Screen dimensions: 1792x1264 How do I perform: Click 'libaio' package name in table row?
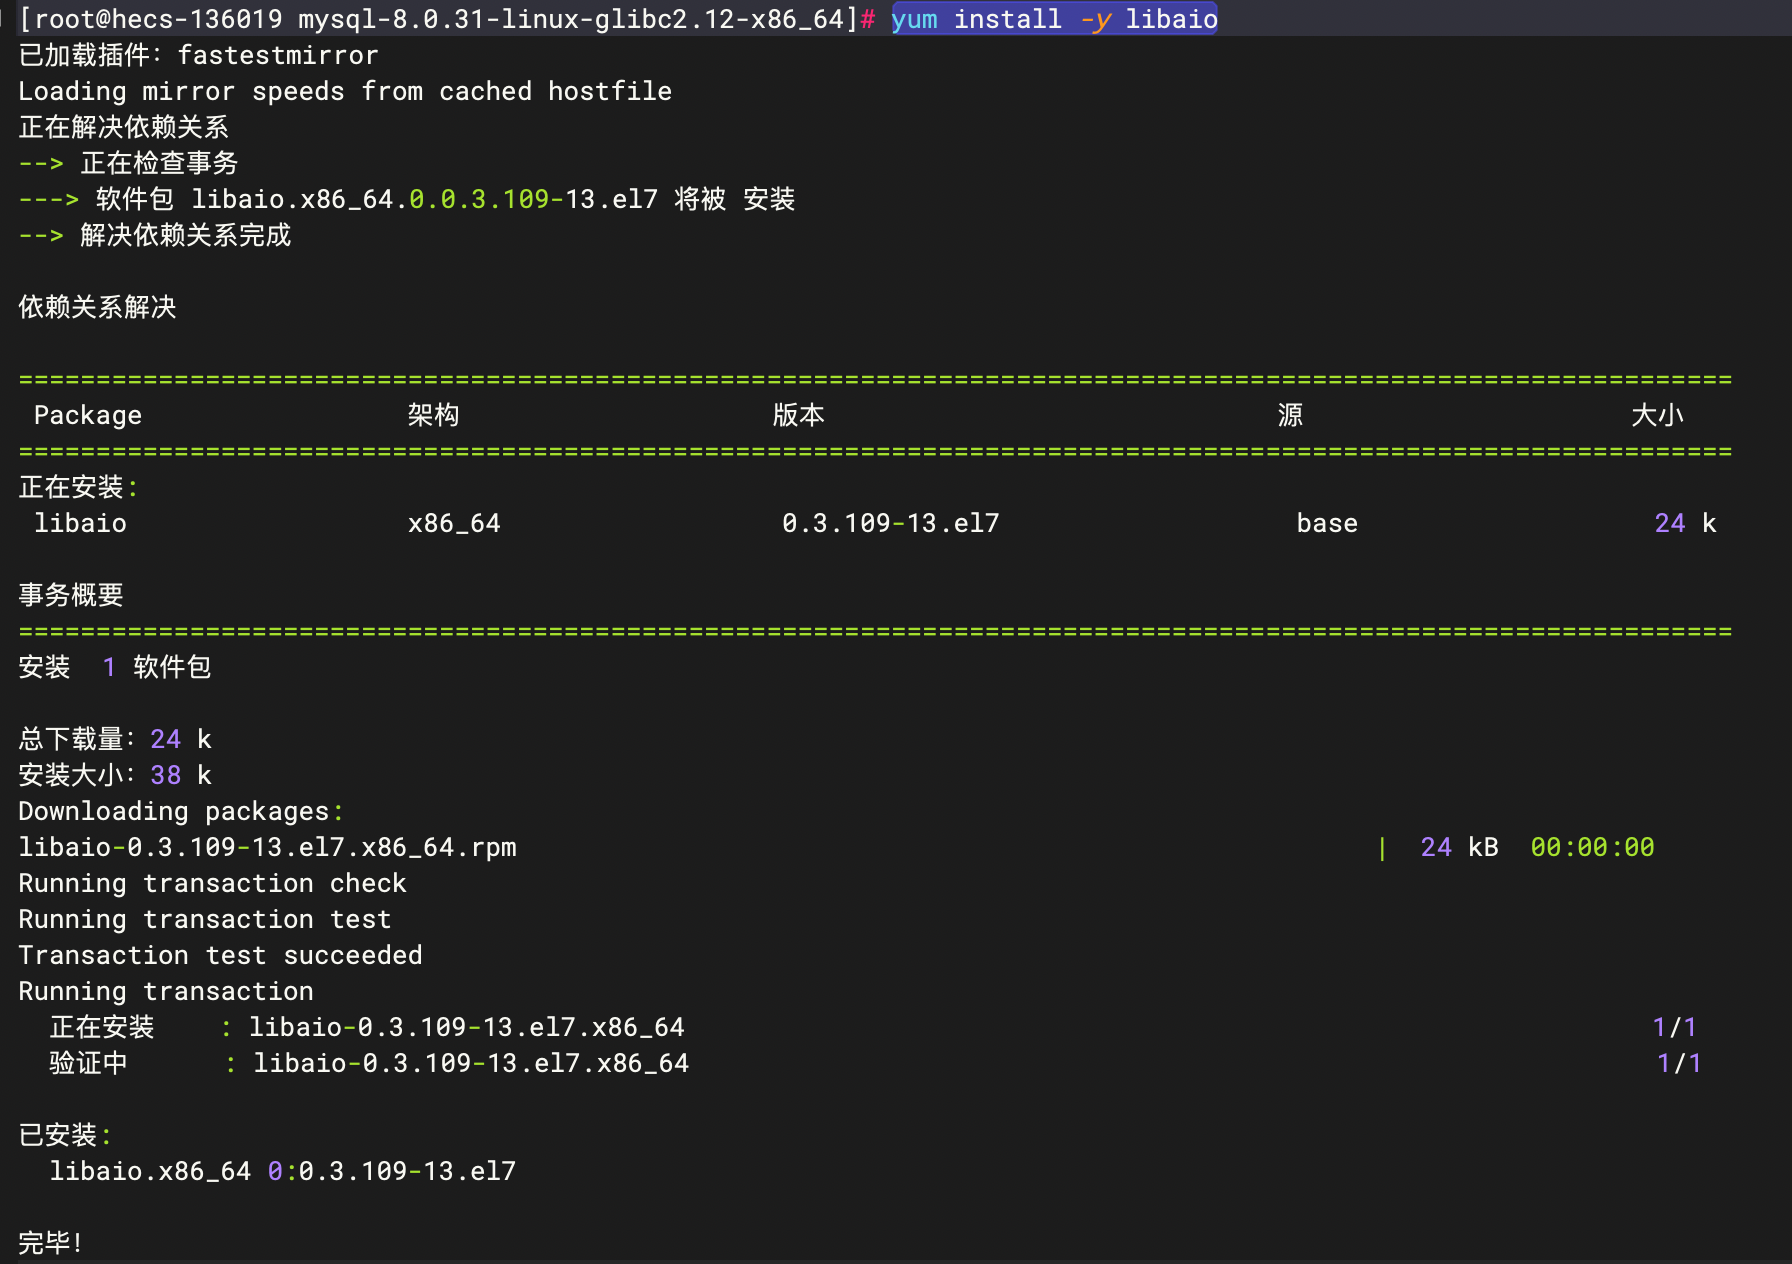[x=80, y=523]
